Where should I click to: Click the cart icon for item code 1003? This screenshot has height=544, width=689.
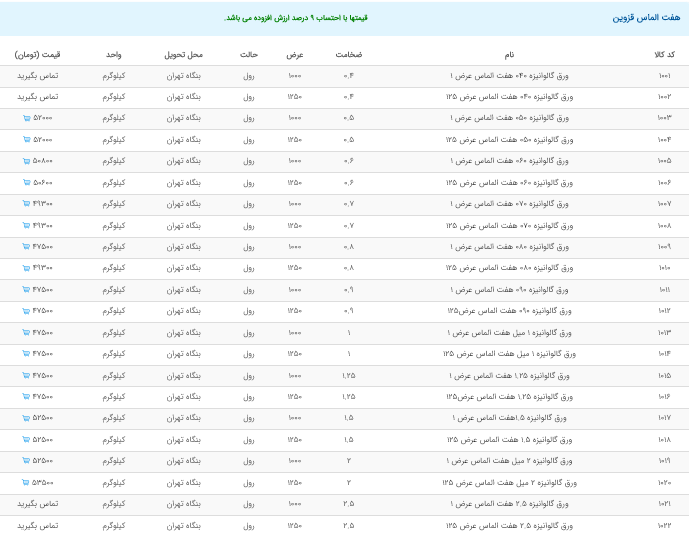(x=26, y=118)
